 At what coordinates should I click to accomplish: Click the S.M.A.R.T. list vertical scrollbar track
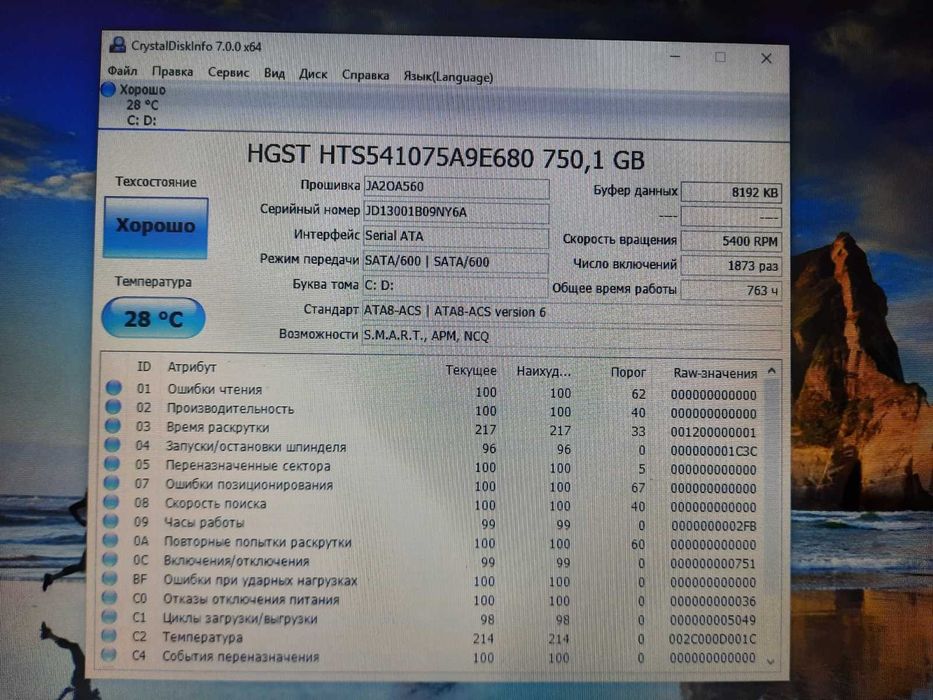click(772, 517)
